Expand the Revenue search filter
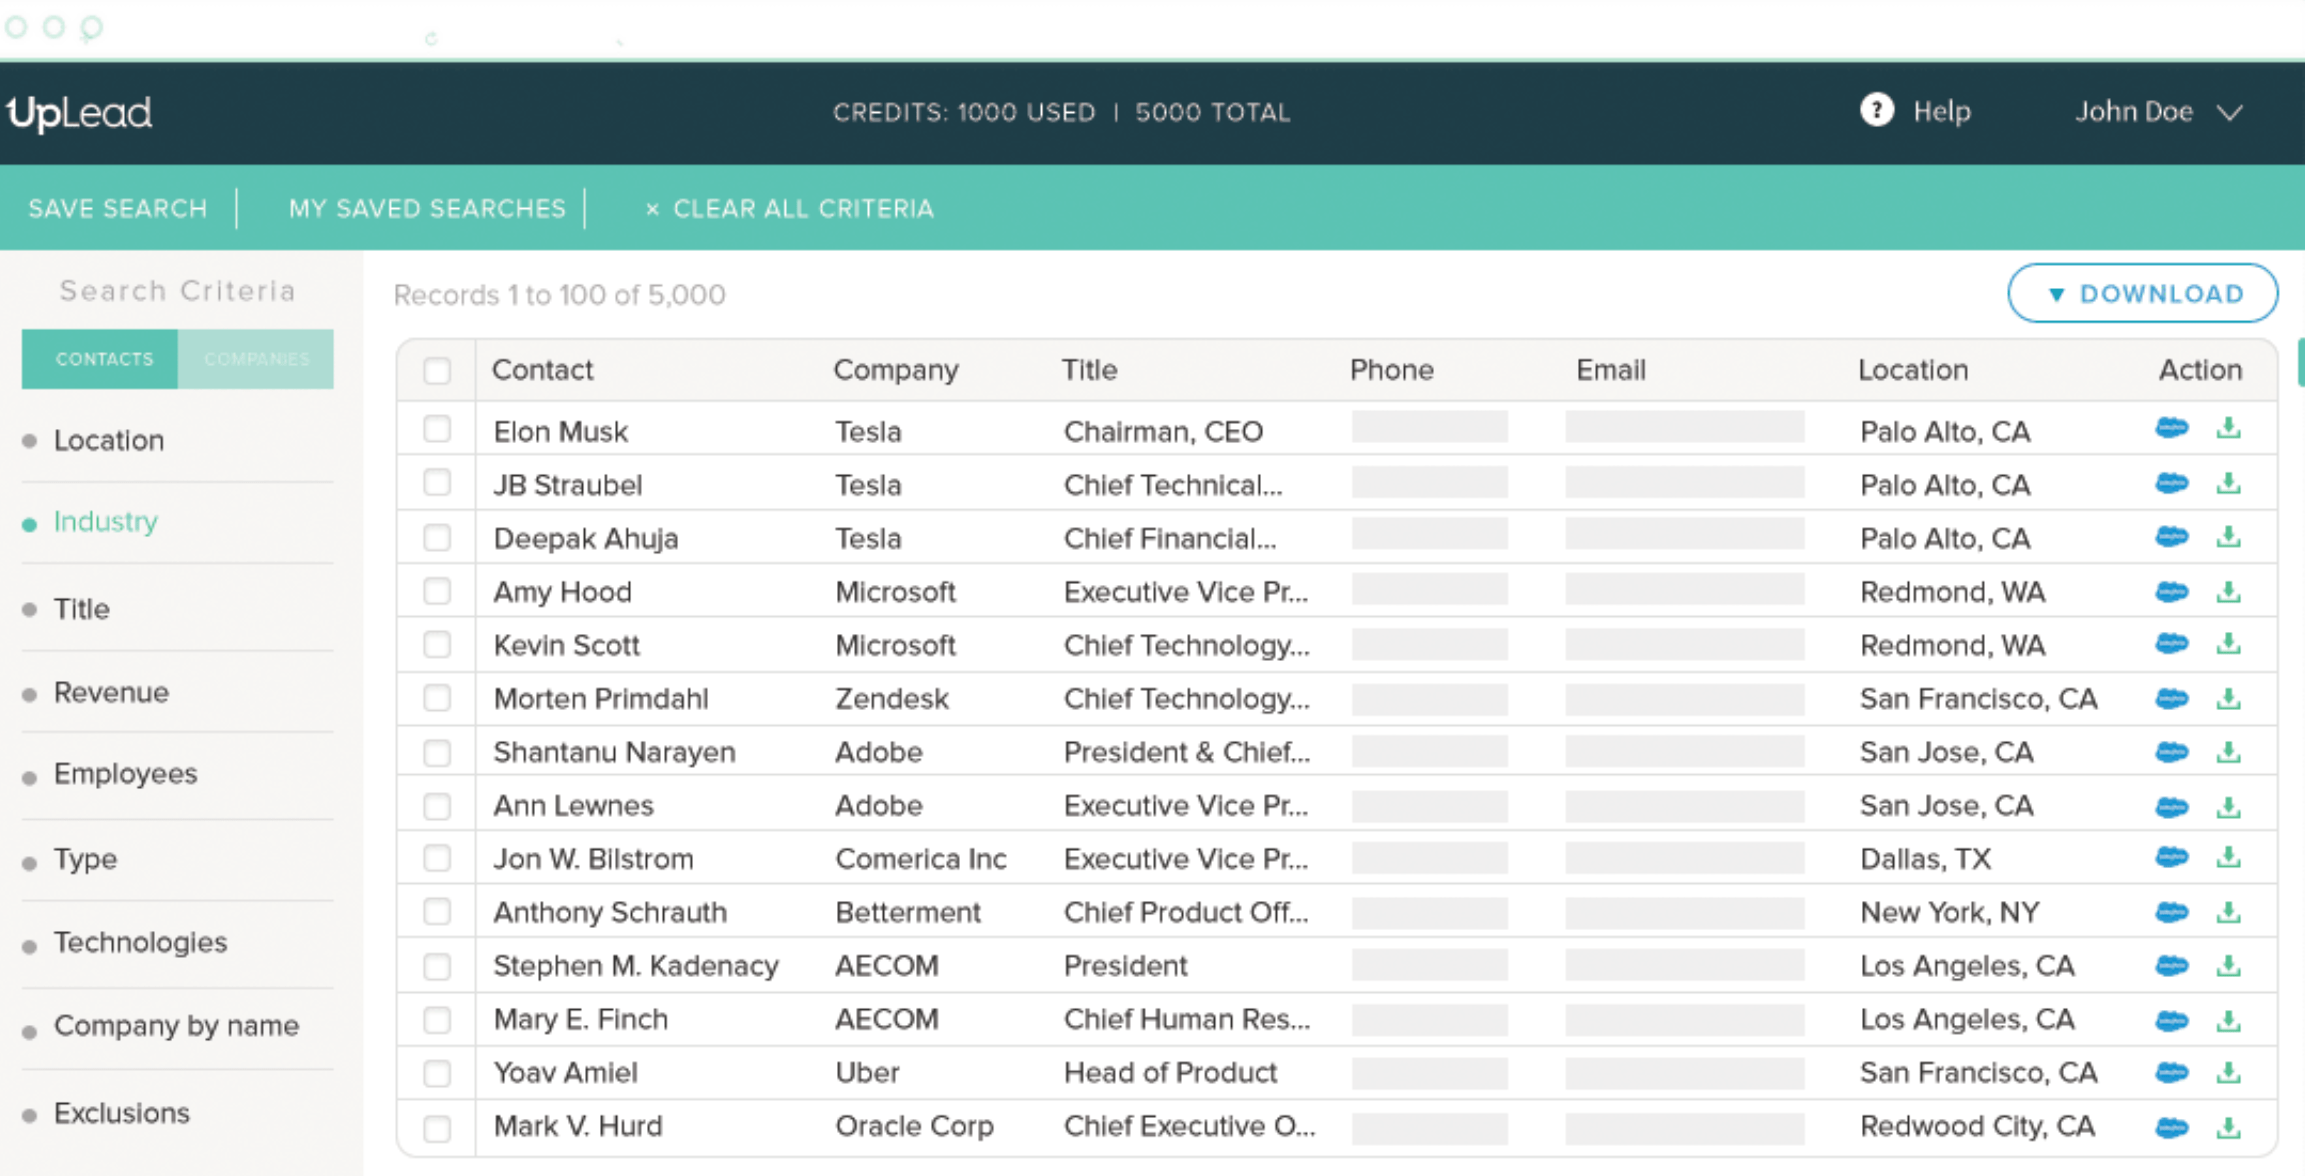Viewport: 2305px width, 1176px height. pos(111,692)
